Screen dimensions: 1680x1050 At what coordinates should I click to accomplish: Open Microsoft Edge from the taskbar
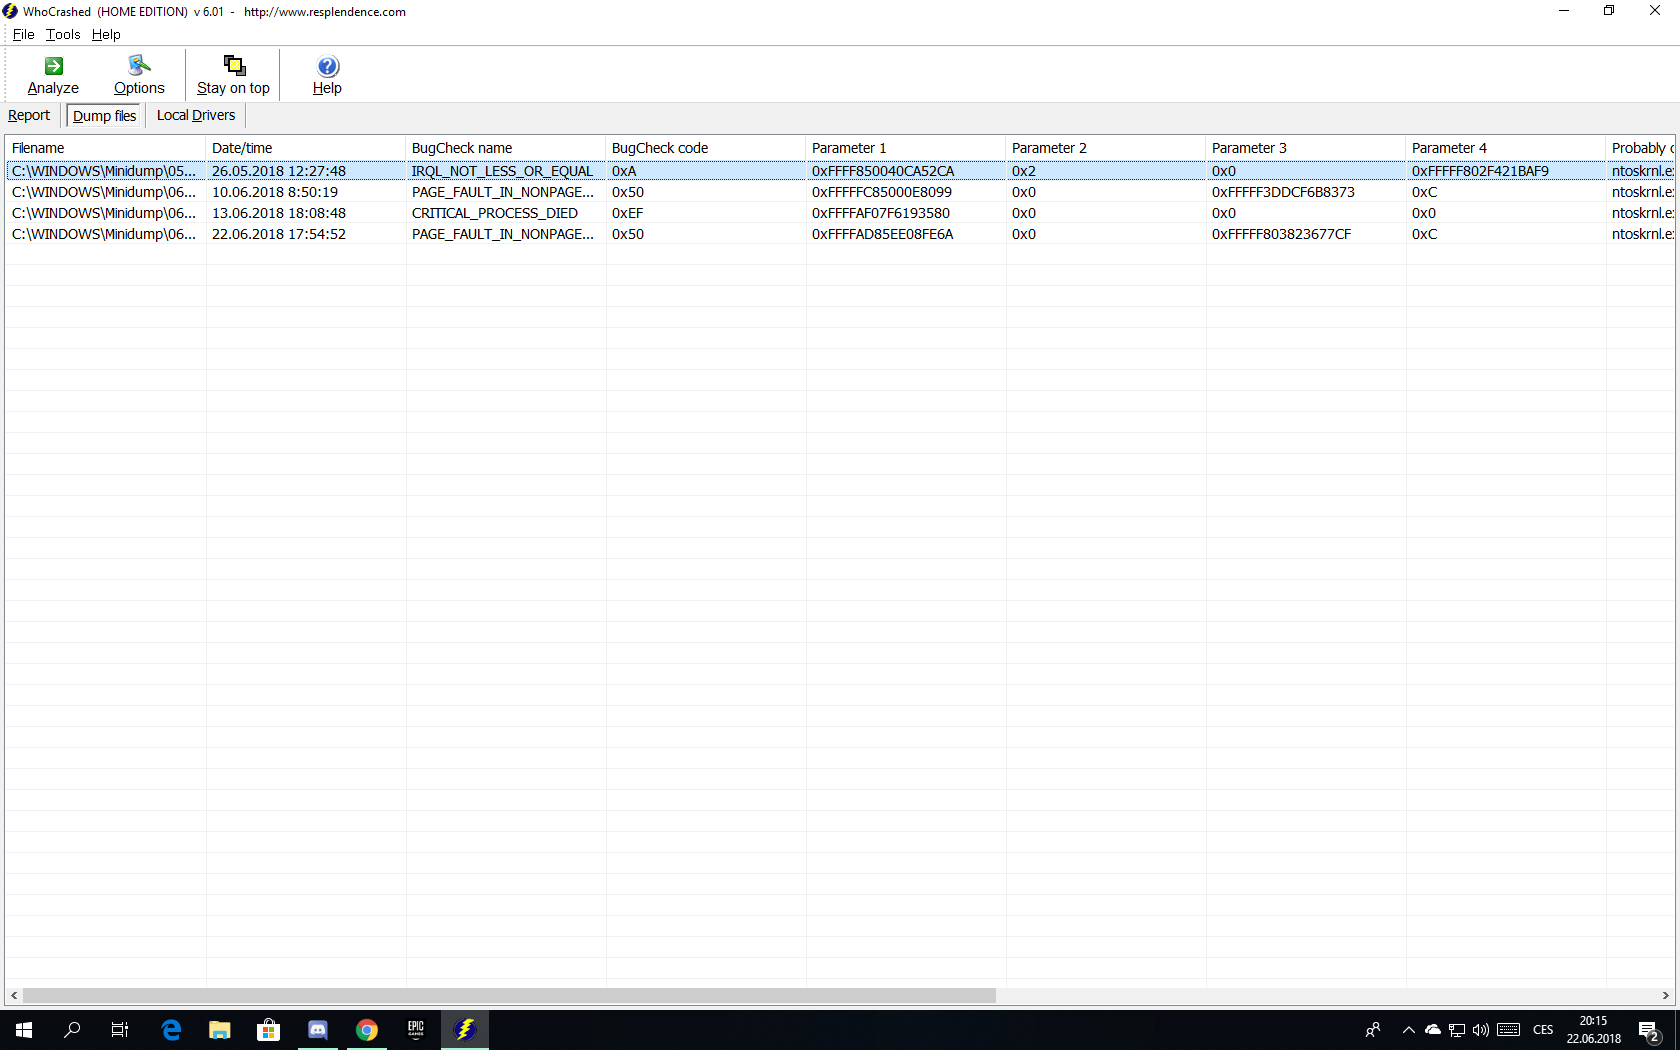point(171,1030)
